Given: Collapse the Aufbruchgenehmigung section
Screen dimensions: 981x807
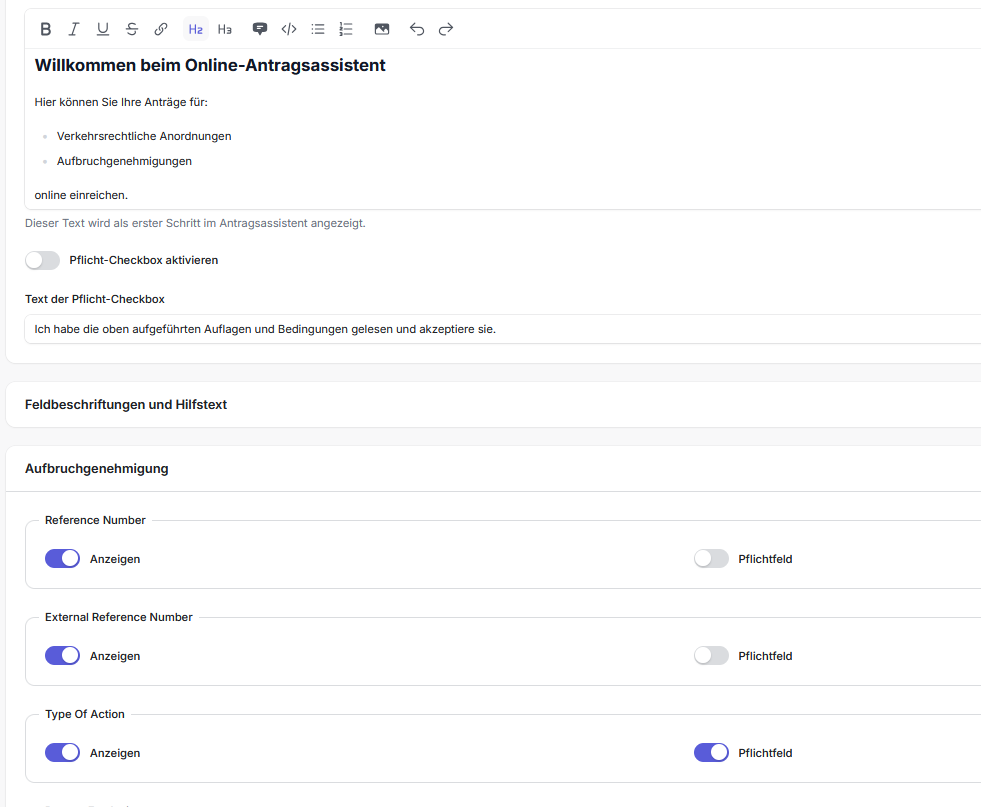Looking at the screenshot, I should tap(98, 468).
